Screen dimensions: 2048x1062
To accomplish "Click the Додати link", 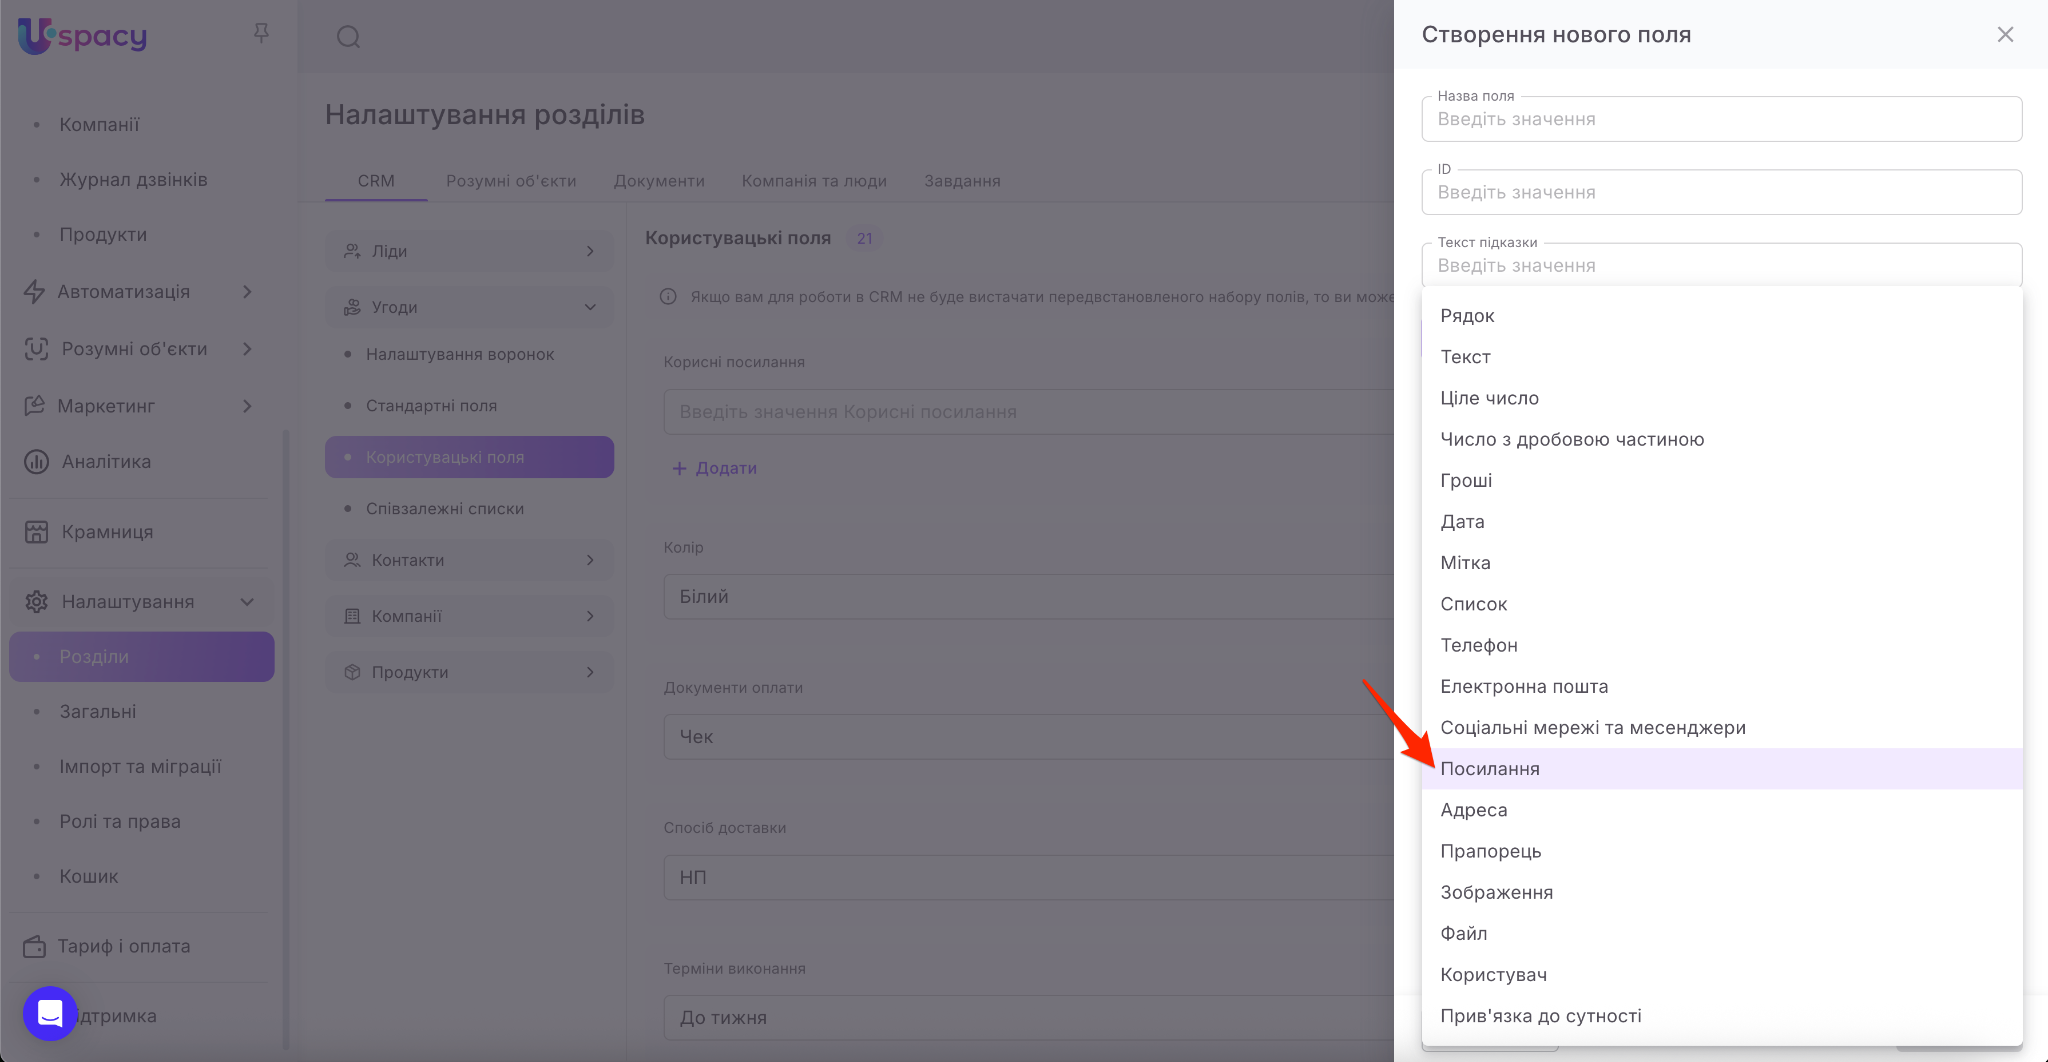I will (x=715, y=468).
